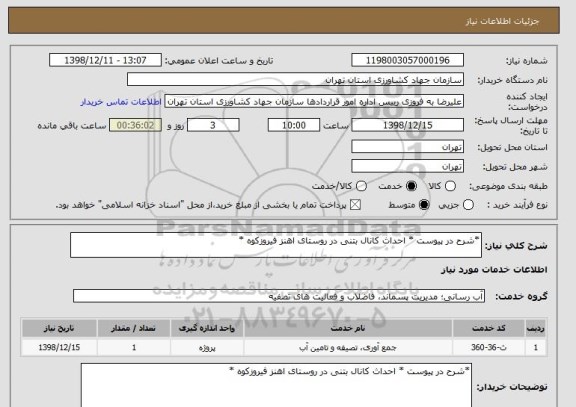Click the توضیحات خریدار text area
This screenshot has width=576, height=407.
pos(276,385)
